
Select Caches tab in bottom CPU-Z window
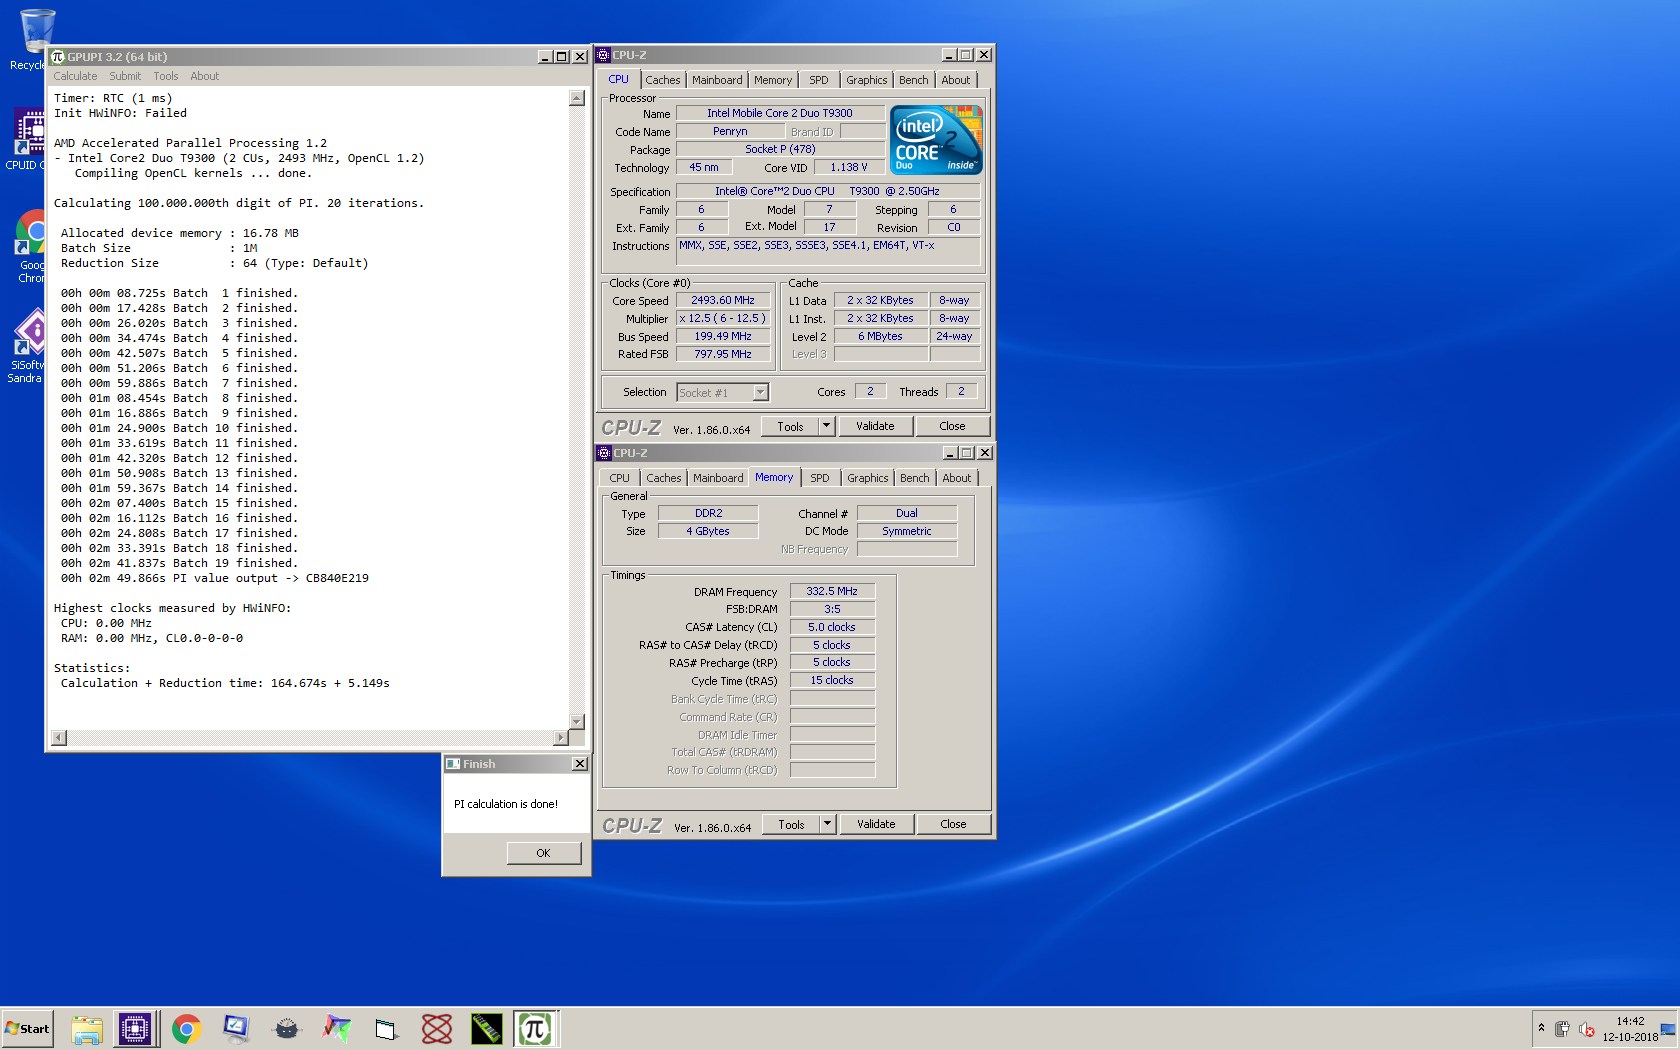click(663, 478)
